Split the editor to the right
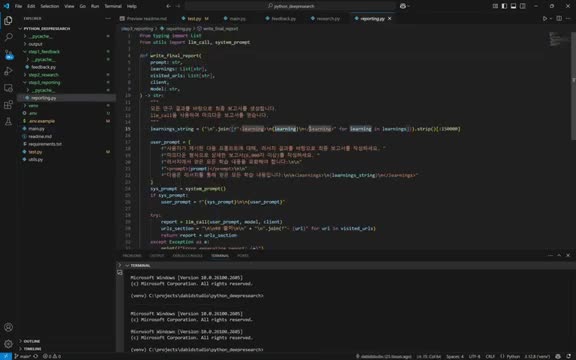This screenshot has height=360, width=576. pyautogui.click(x=559, y=18)
